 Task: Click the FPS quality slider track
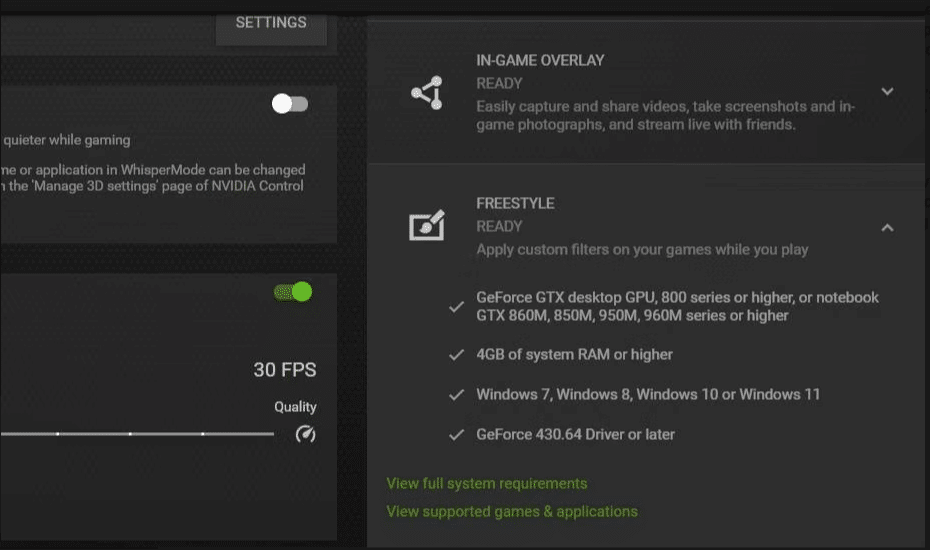(x=137, y=434)
